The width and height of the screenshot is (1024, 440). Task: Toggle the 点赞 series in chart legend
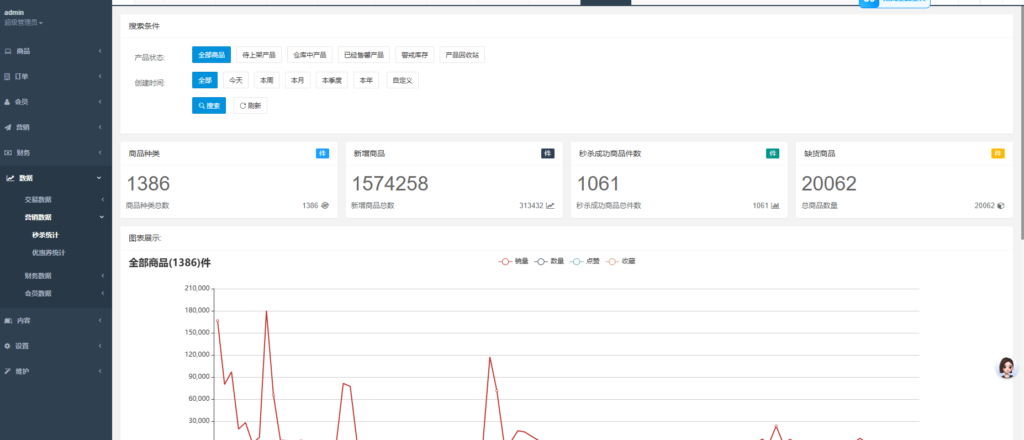coord(584,261)
